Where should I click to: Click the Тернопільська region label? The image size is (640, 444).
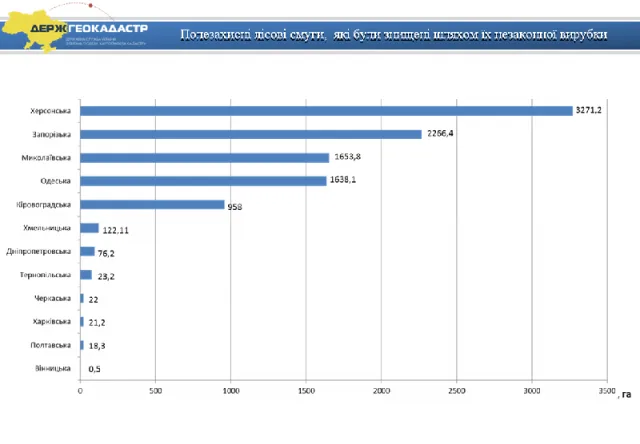pos(45,275)
